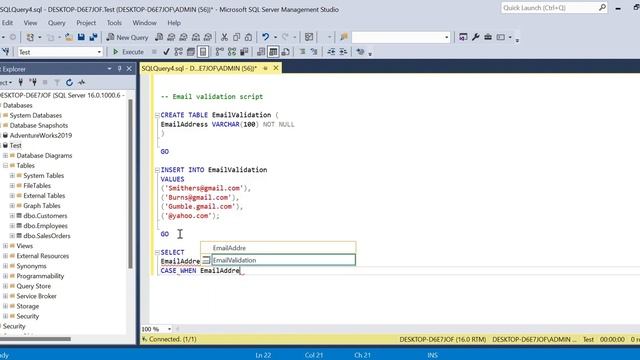Viewport: 640px width, 360px height.
Task: Open the Test database dropdown
Action: (99, 52)
